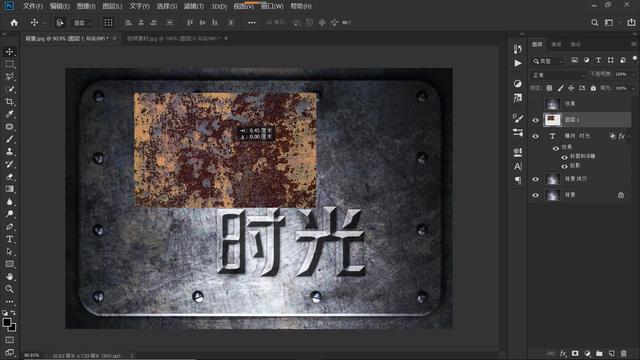The height and width of the screenshot is (360, 640).
Task: Hide layer 图层 1 with eye icon
Action: tap(536, 120)
